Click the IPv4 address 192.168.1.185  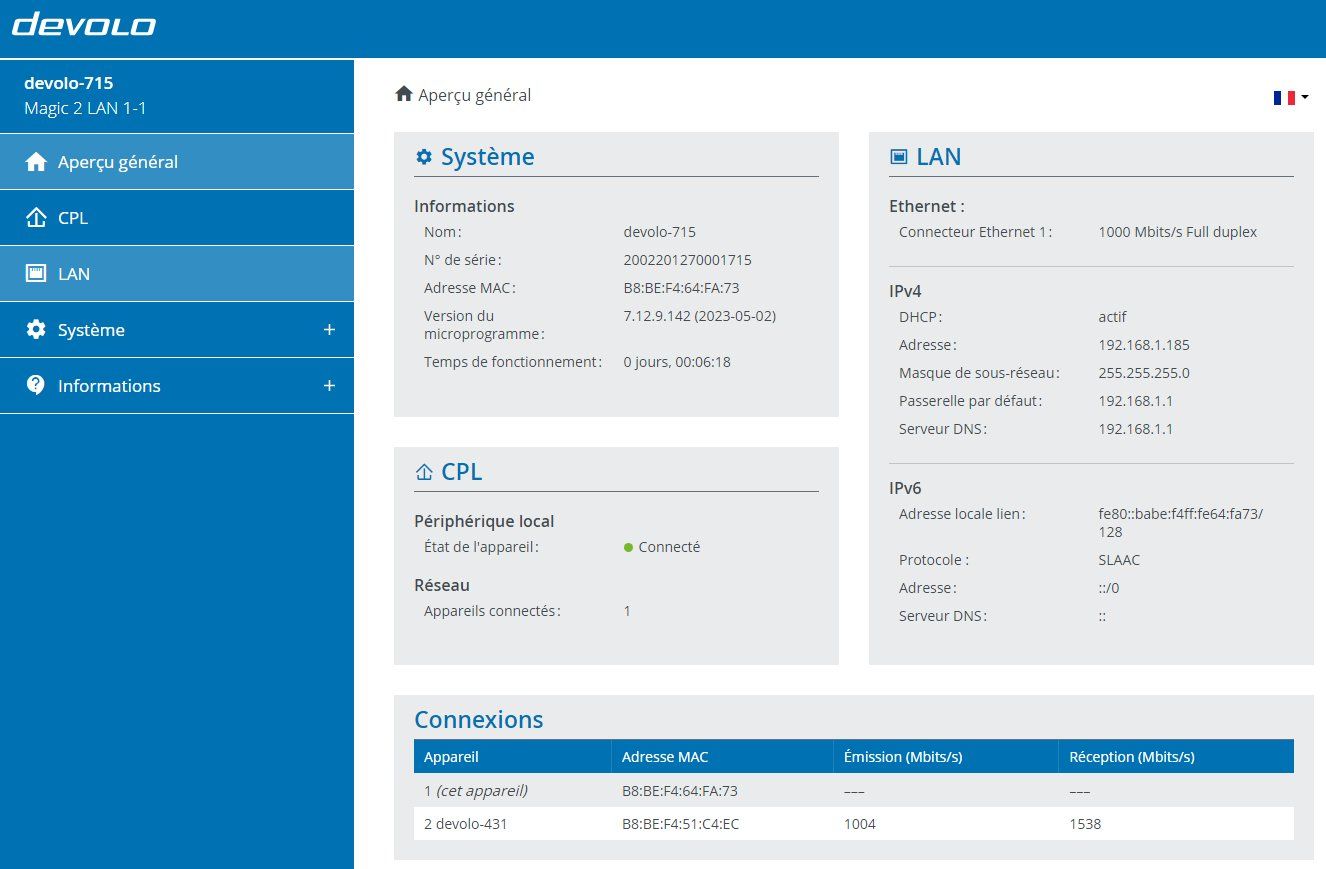[1144, 345]
